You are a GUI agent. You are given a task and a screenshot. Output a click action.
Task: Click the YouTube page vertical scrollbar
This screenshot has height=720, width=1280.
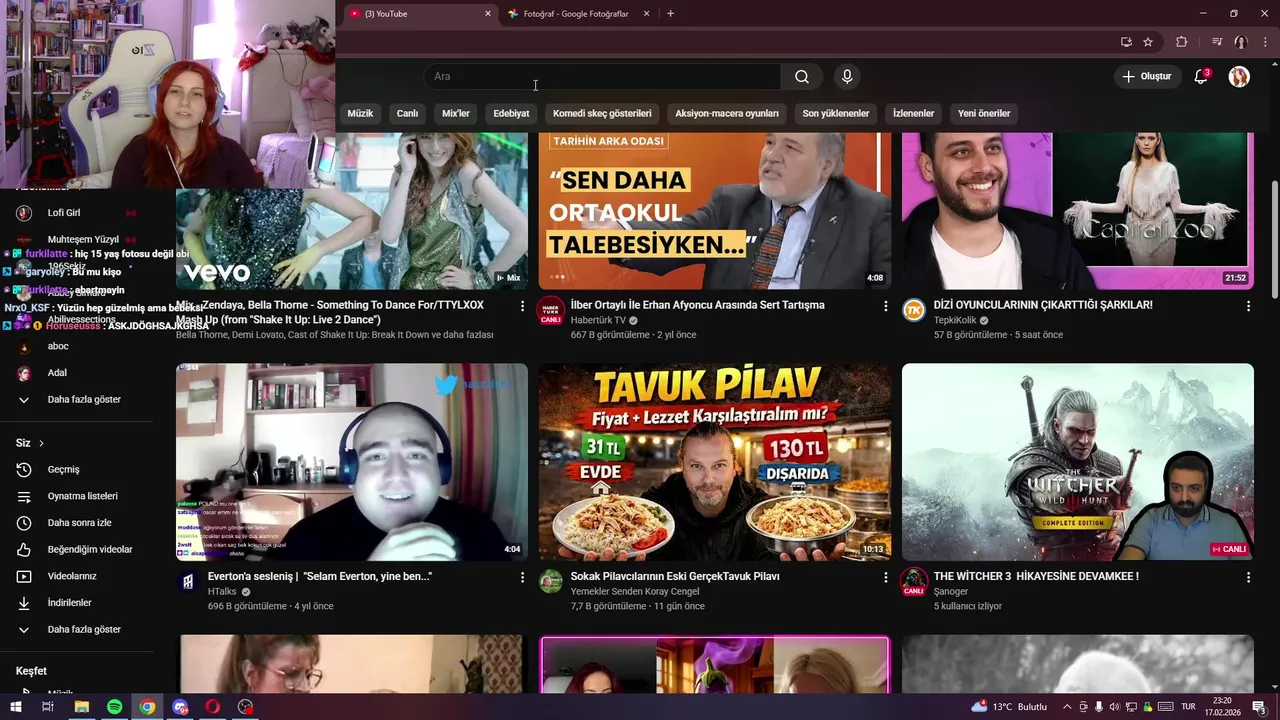(1274, 240)
